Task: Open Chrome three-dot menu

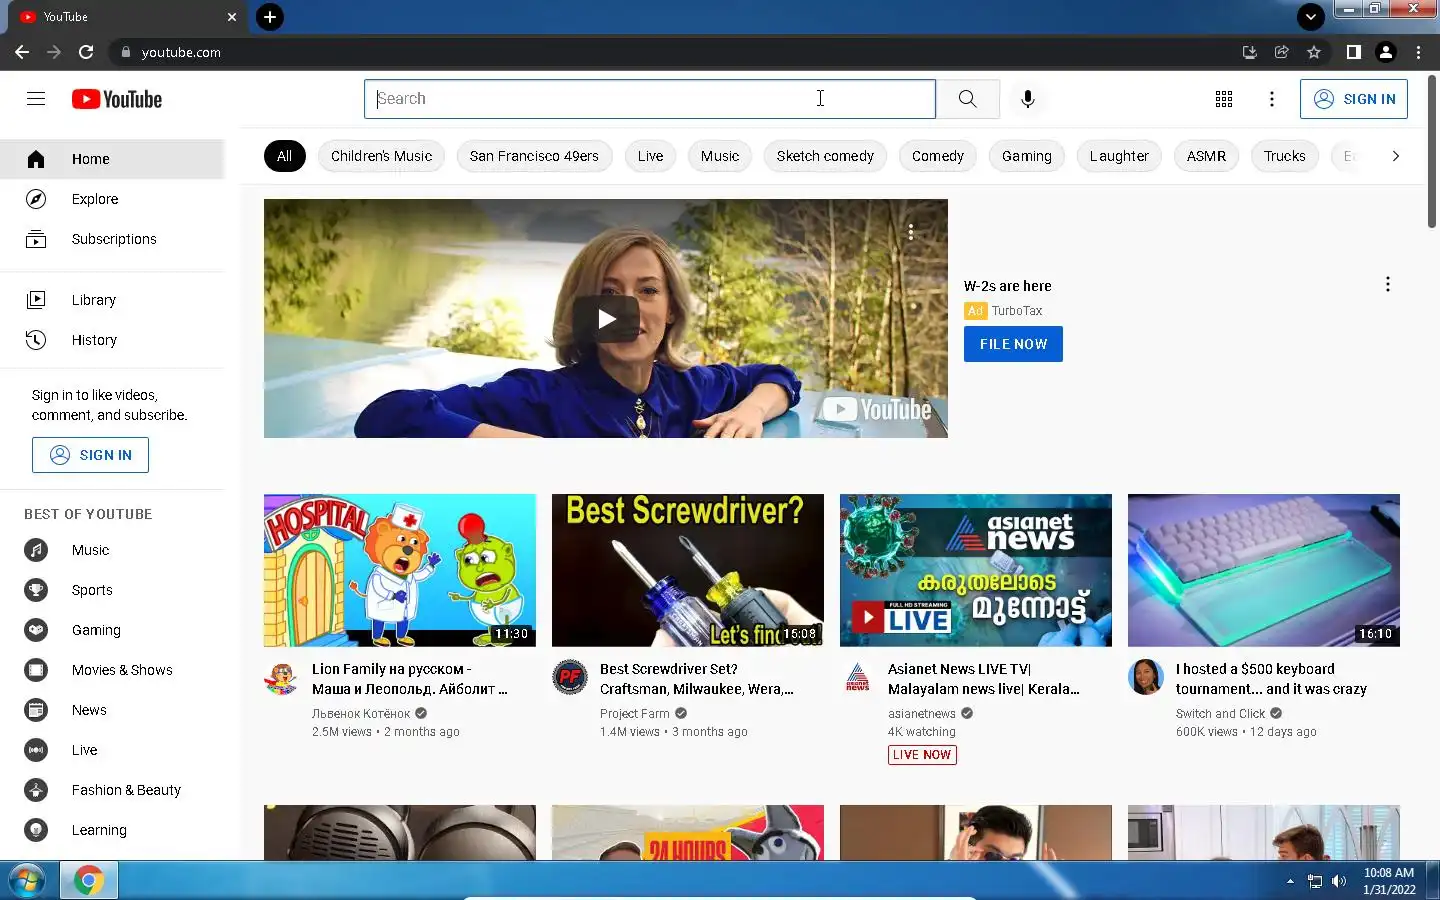Action: [x=1418, y=52]
